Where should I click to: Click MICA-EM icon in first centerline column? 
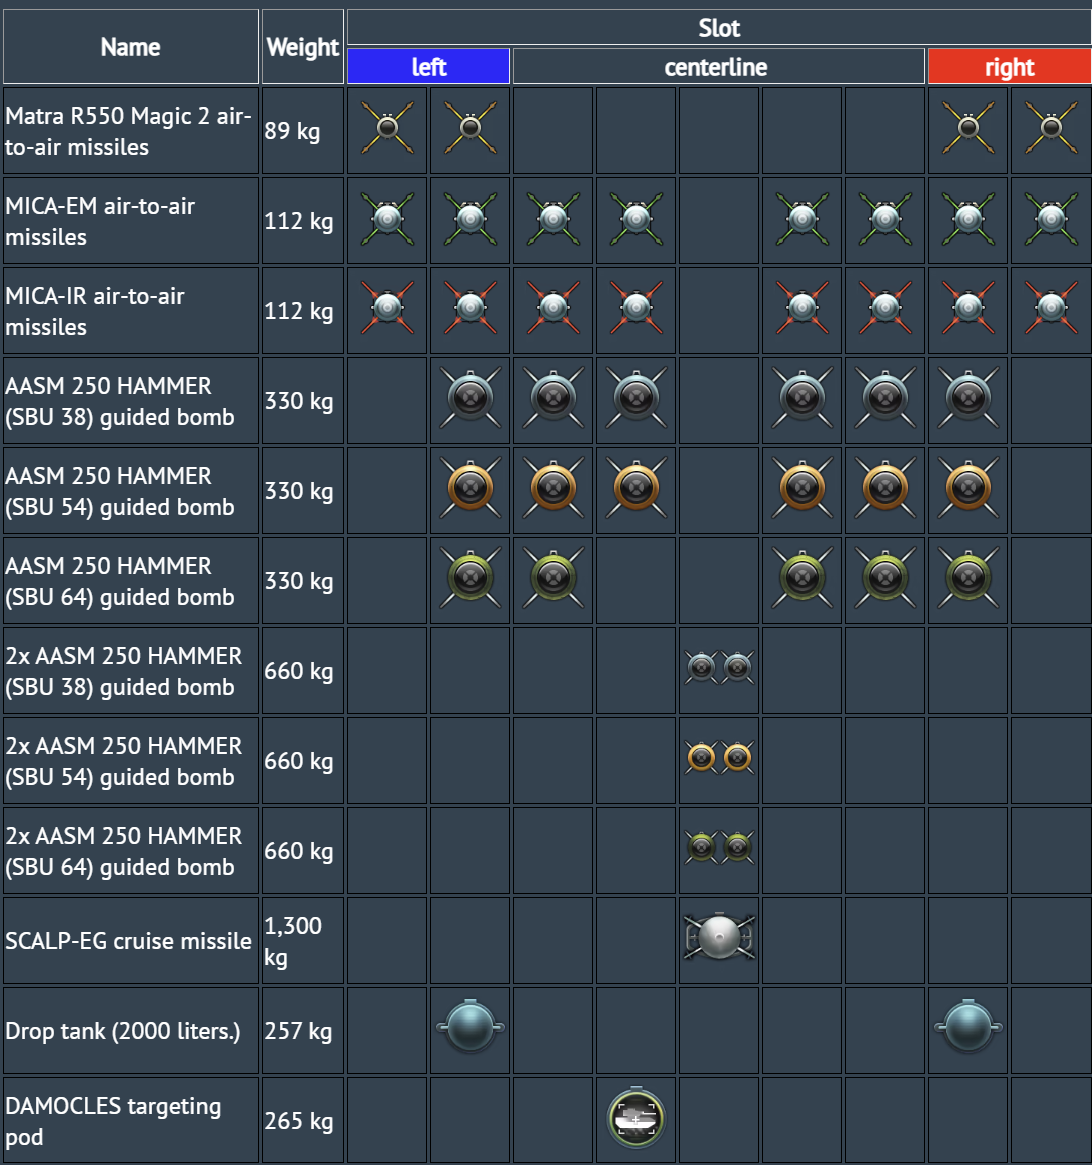553,218
